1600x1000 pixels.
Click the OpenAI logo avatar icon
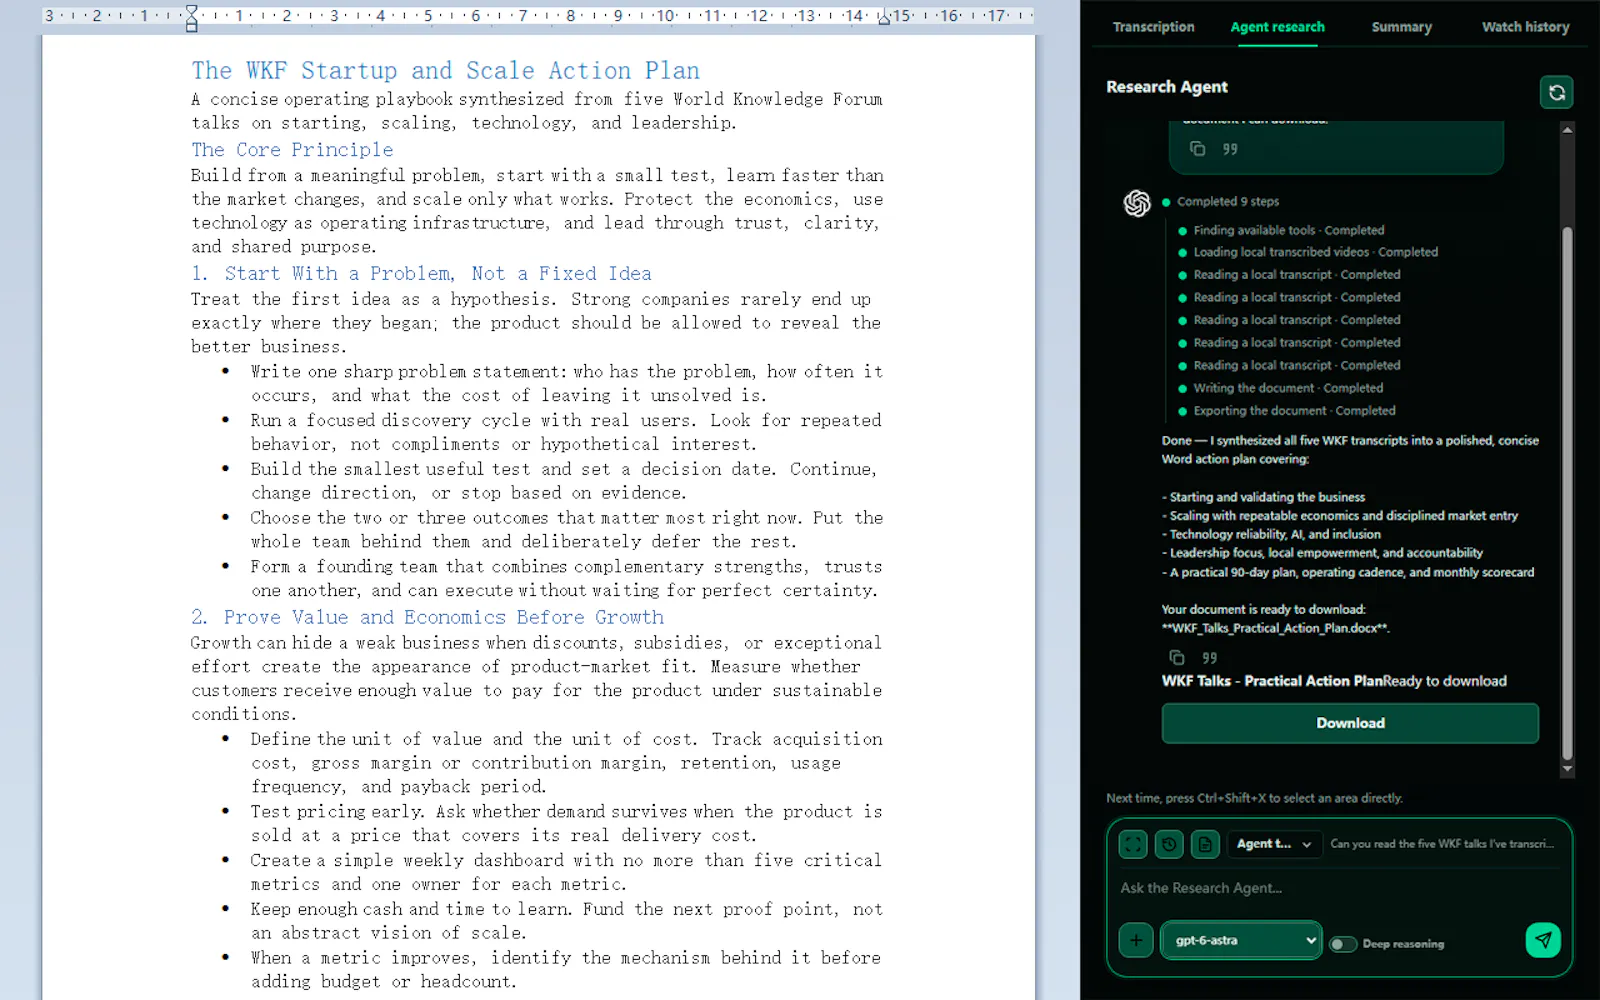click(1137, 203)
